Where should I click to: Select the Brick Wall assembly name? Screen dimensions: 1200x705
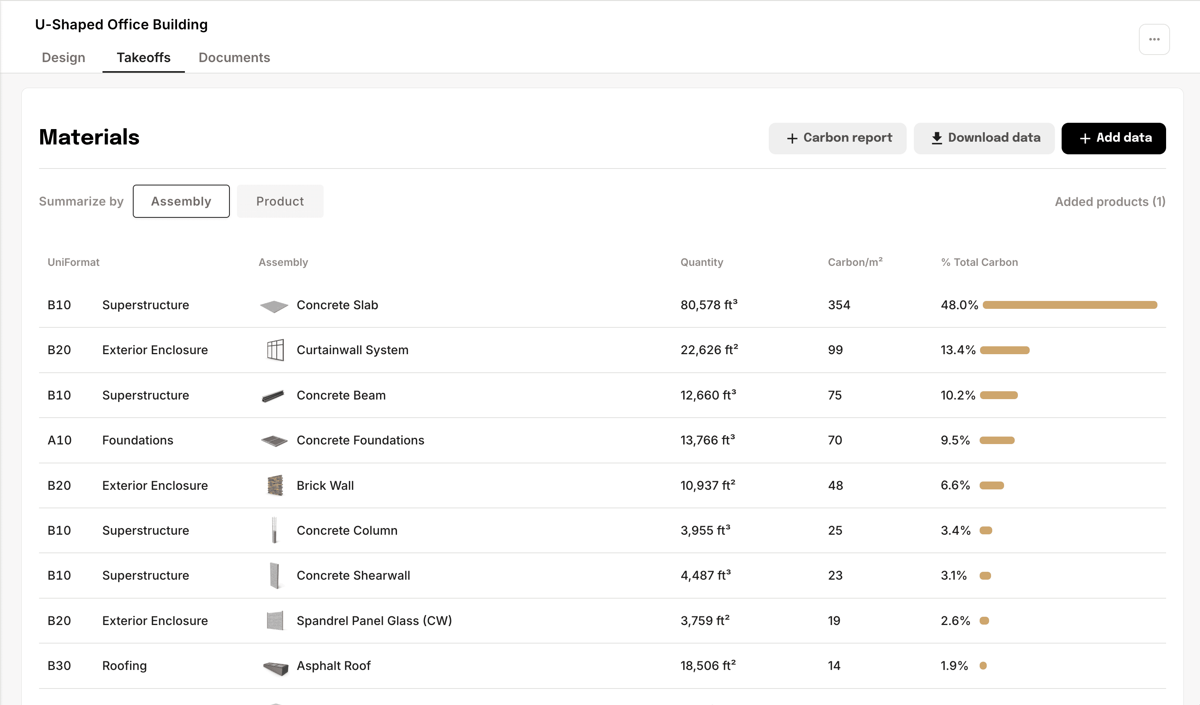pyautogui.click(x=325, y=485)
